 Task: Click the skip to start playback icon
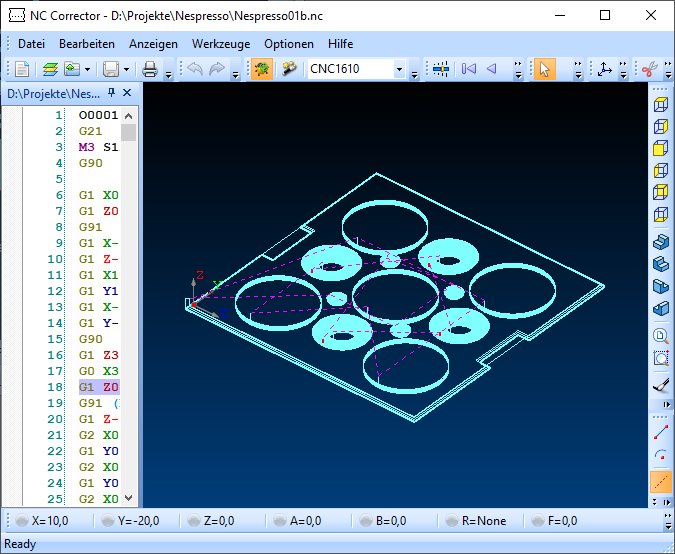pyautogui.click(x=468, y=69)
